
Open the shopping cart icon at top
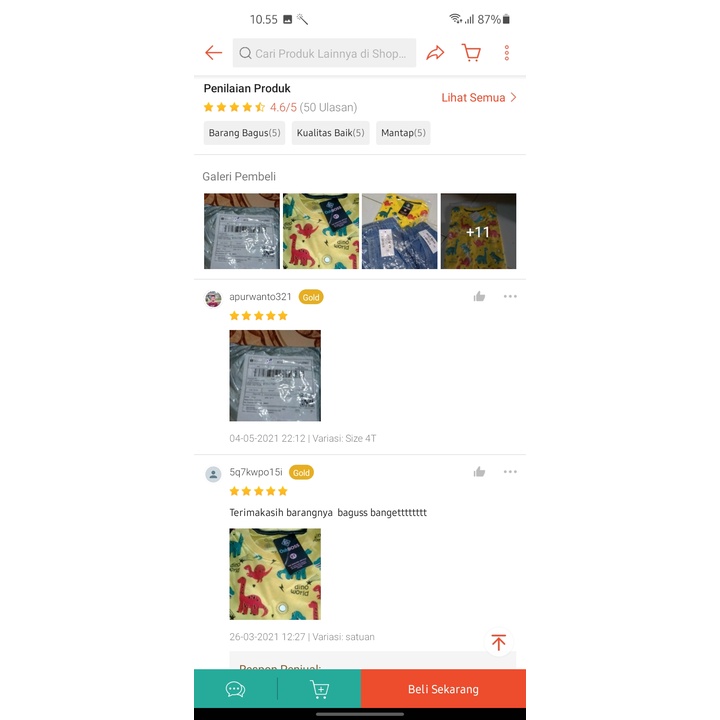tap(471, 53)
